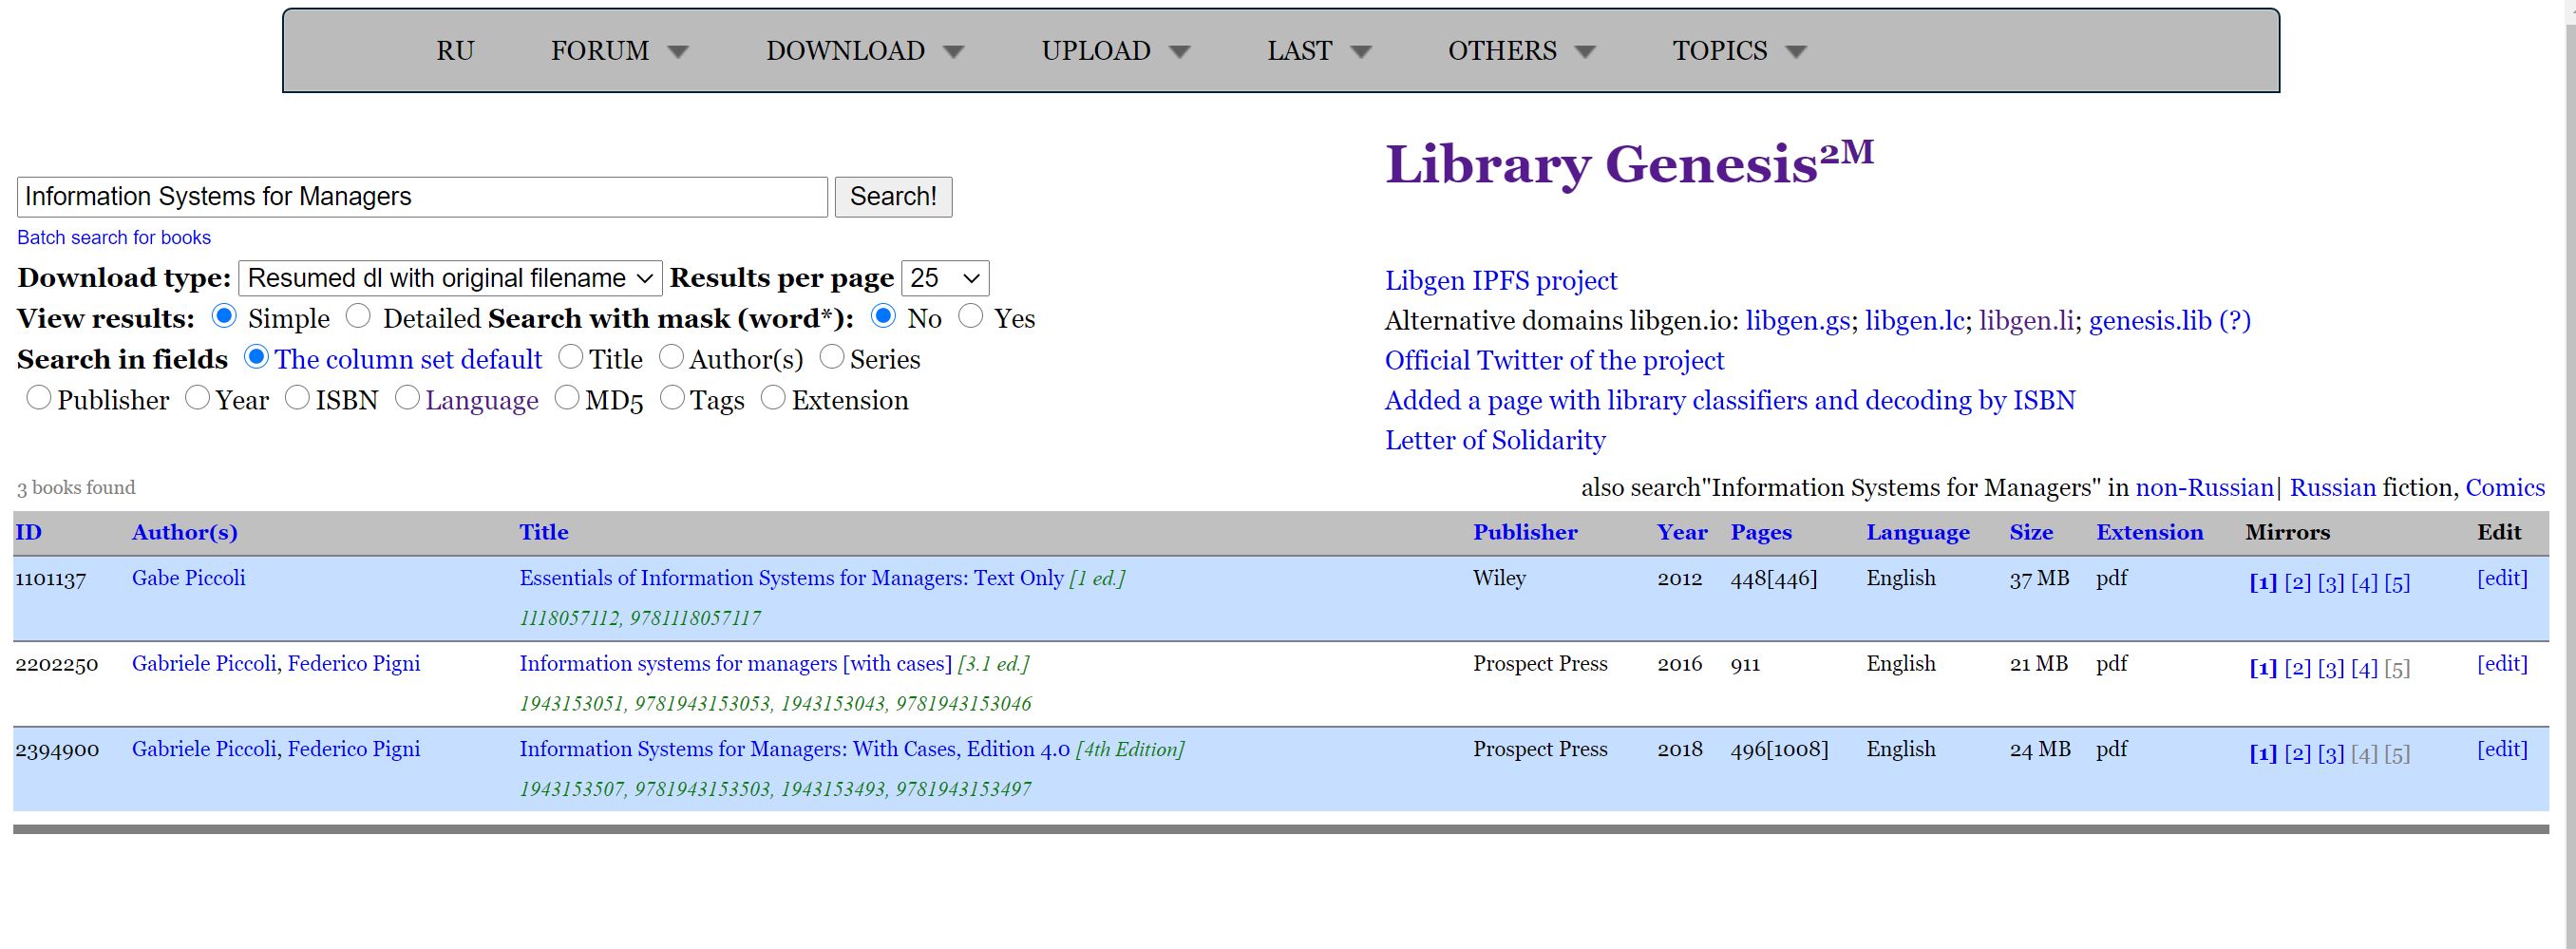Expand the TOPICS menu

point(1740,51)
